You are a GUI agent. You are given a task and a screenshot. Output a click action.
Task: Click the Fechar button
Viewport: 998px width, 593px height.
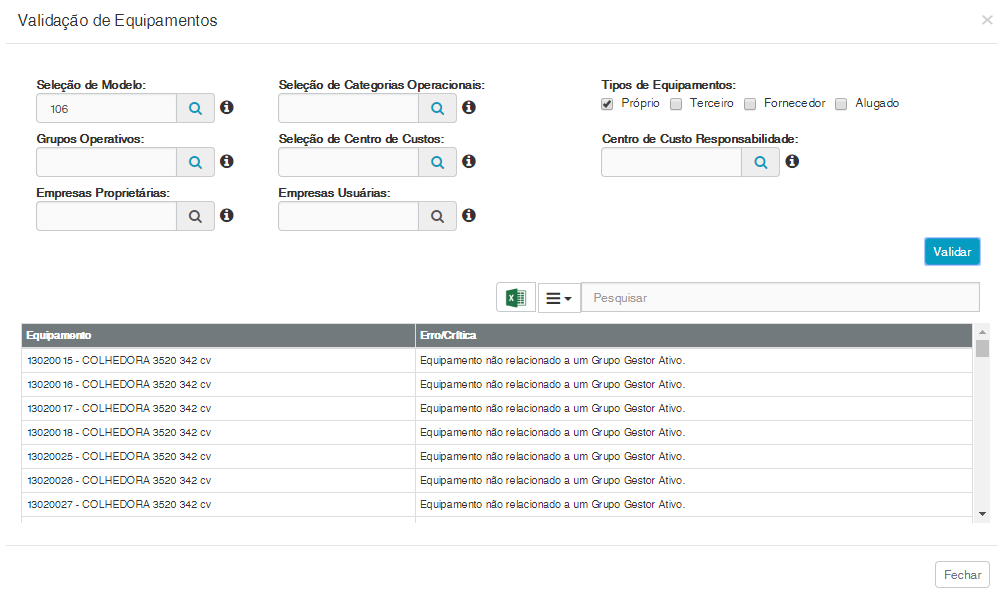pyautogui.click(x=962, y=575)
